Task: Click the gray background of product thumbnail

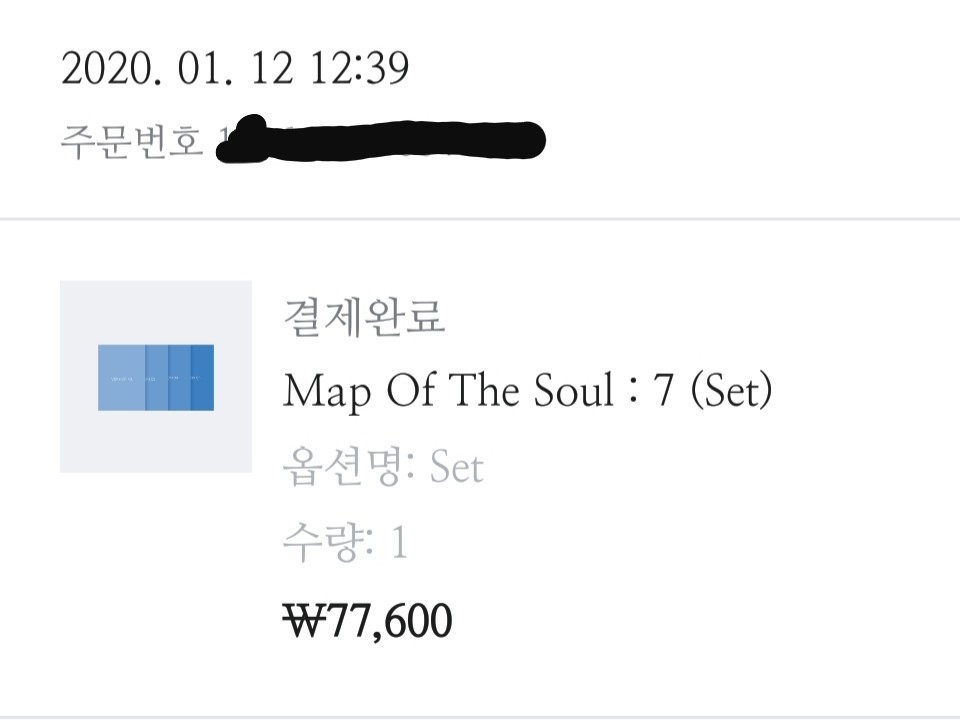Action: [x=156, y=312]
